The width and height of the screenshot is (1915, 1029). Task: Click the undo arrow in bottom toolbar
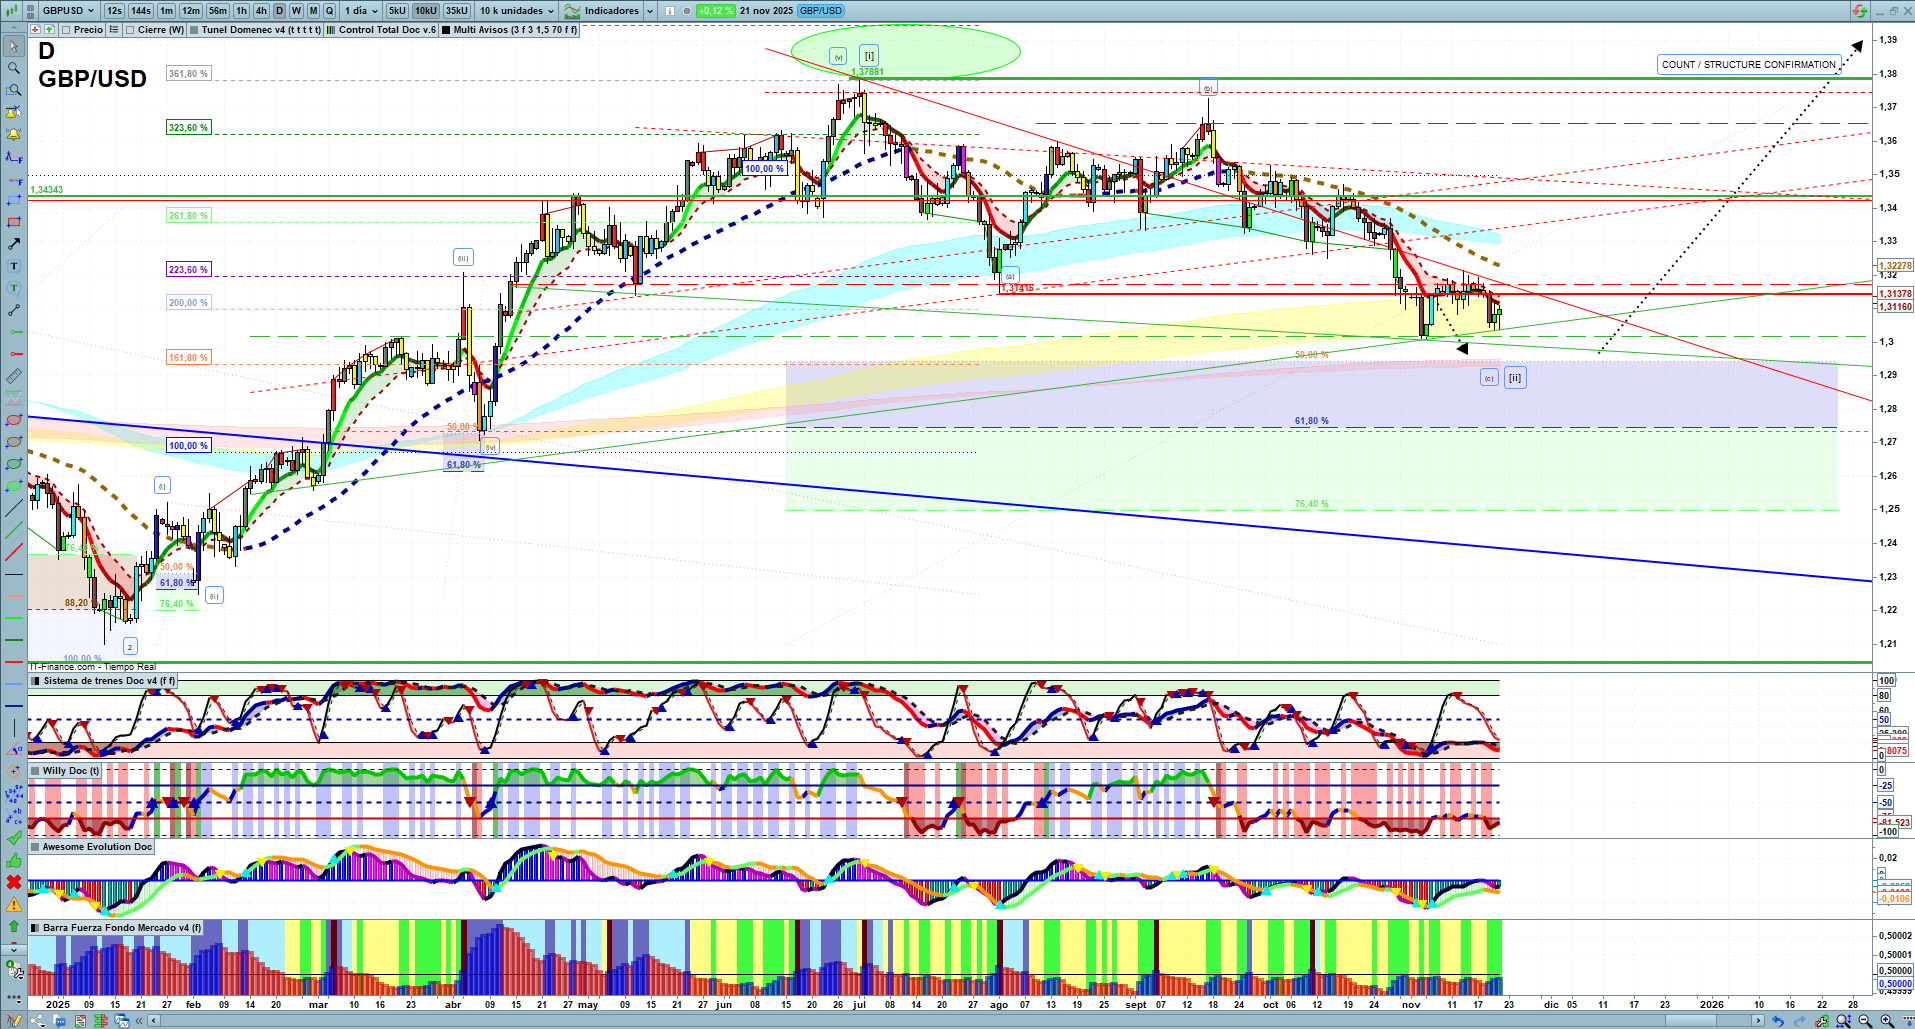click(x=1777, y=1021)
